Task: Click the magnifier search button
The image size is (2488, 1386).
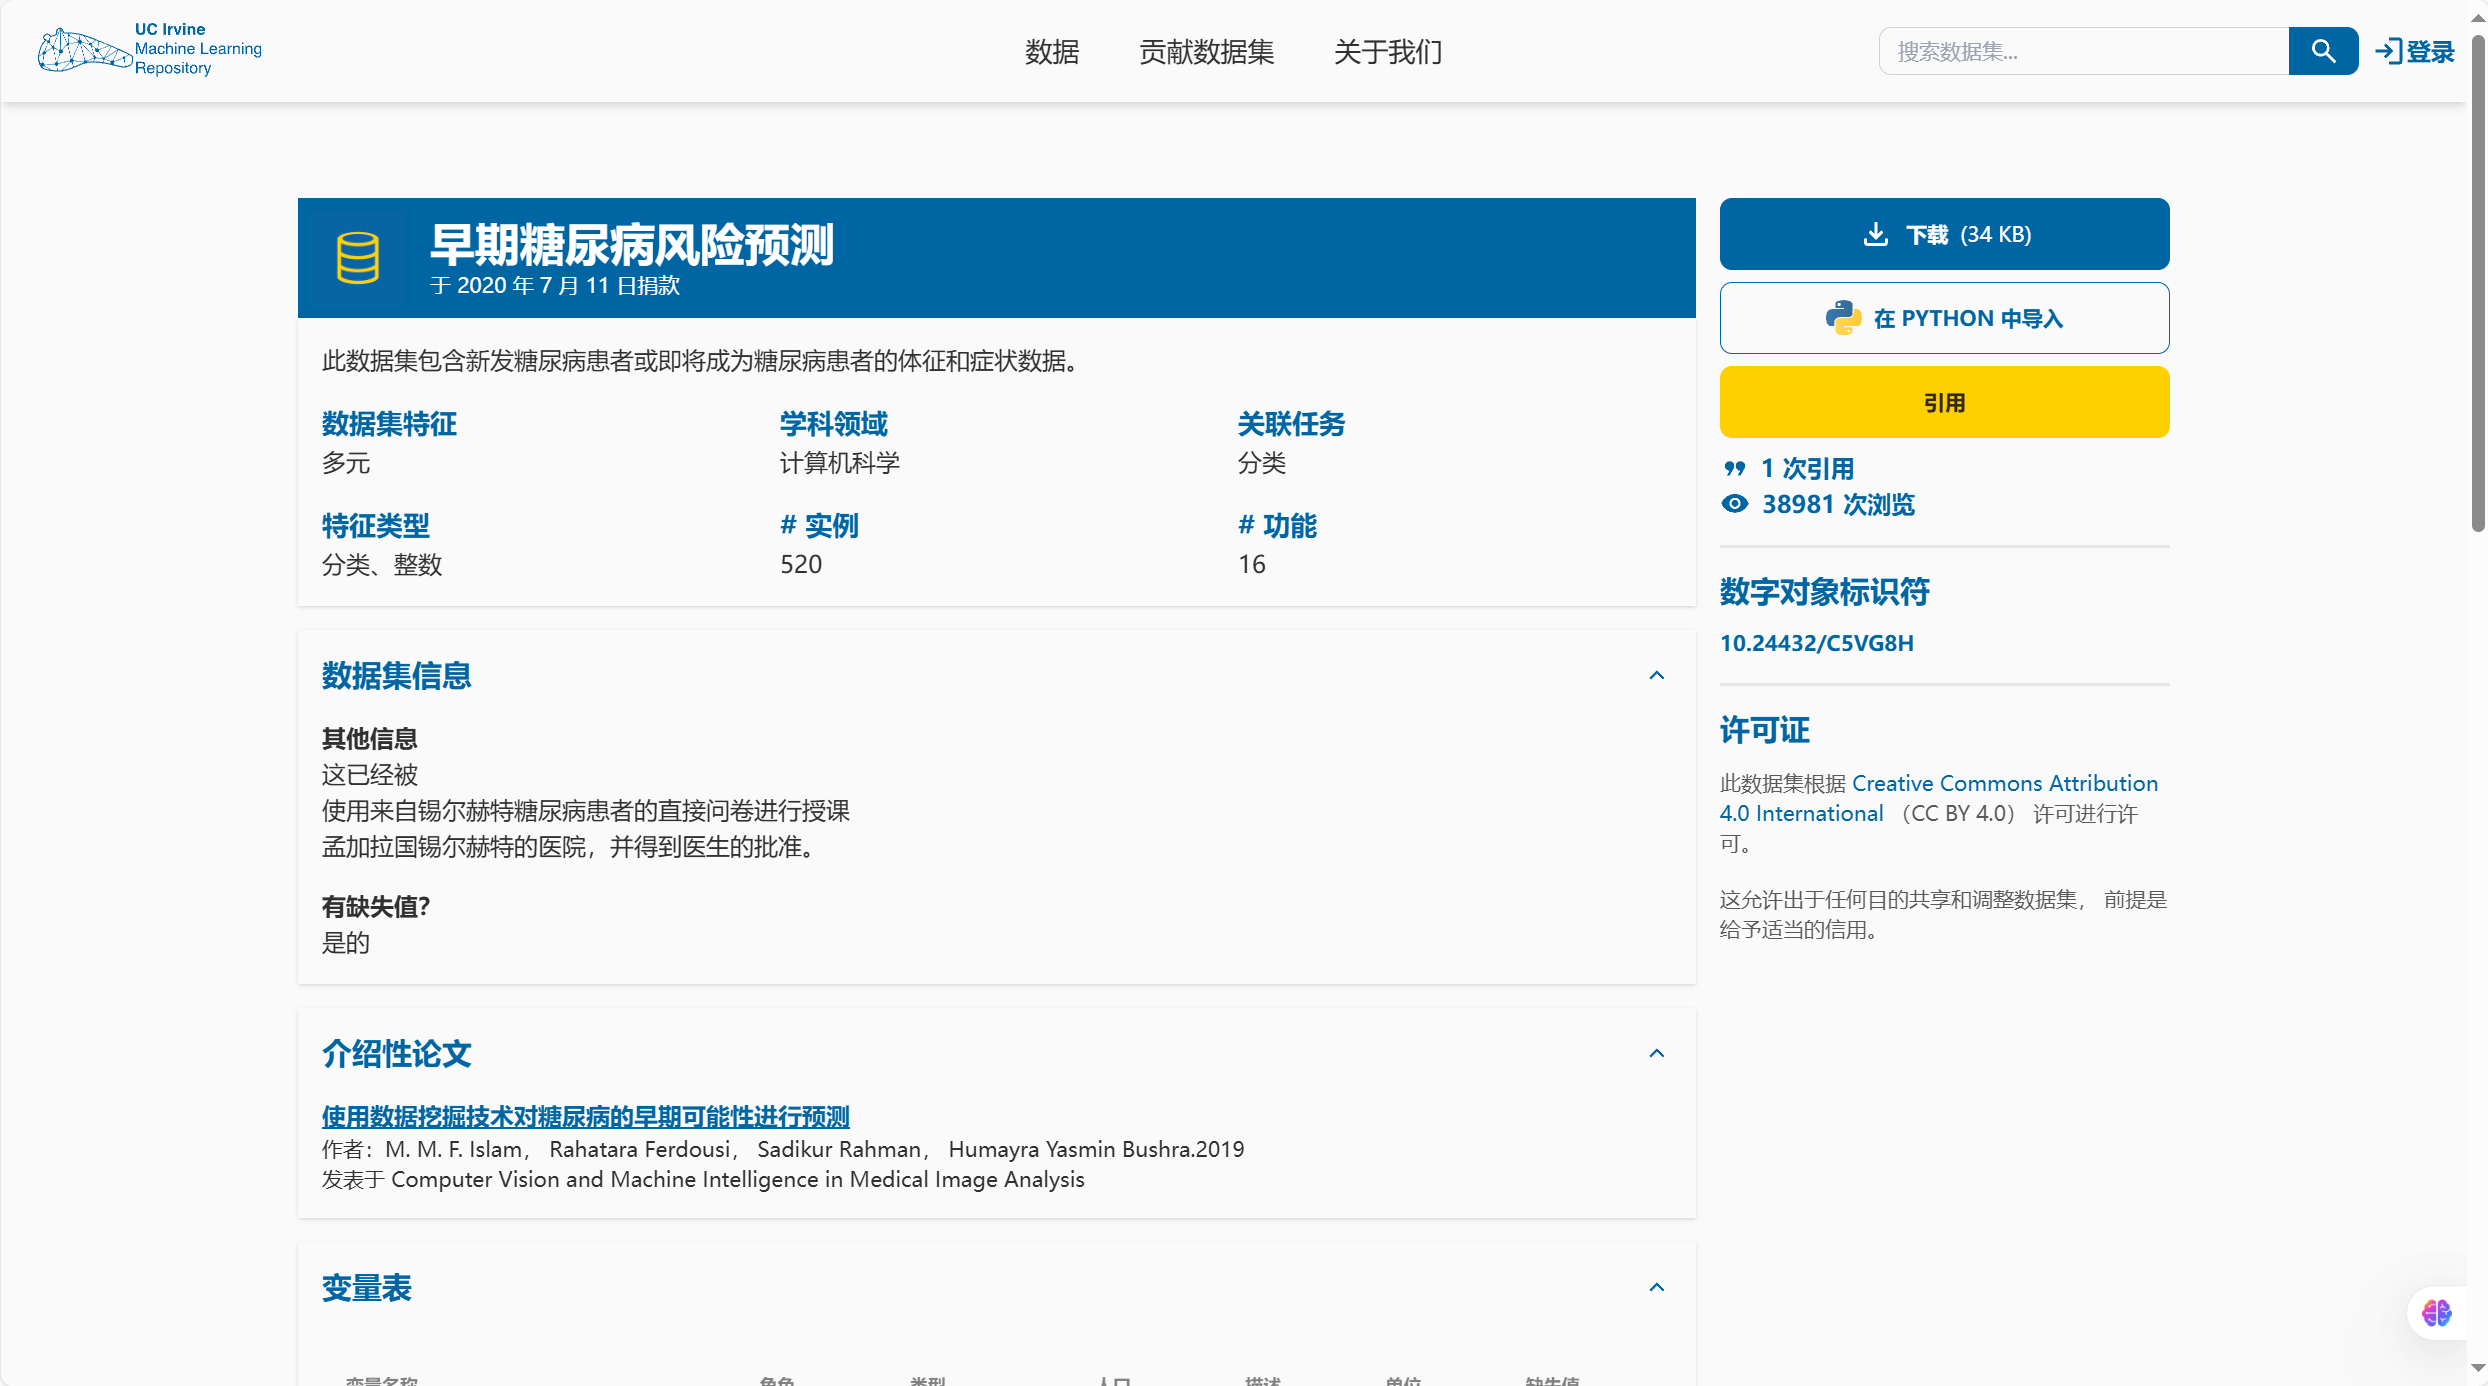Action: pyautogui.click(x=2322, y=51)
